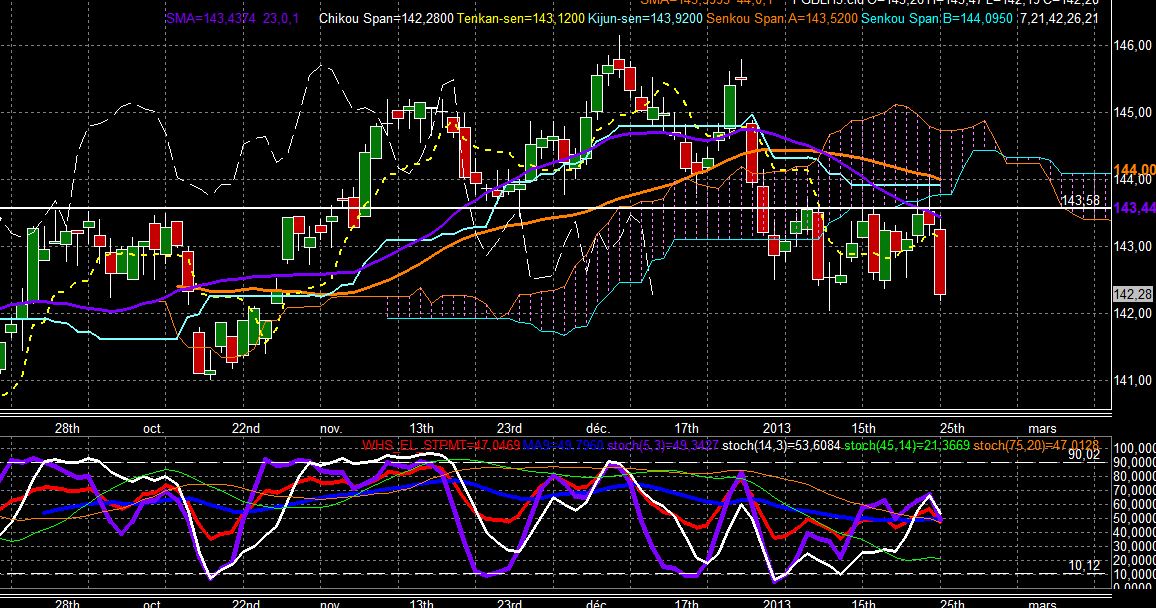The image size is (1156, 608).
Task: Click '25th' on the price chart date axis
Action: coord(952,428)
